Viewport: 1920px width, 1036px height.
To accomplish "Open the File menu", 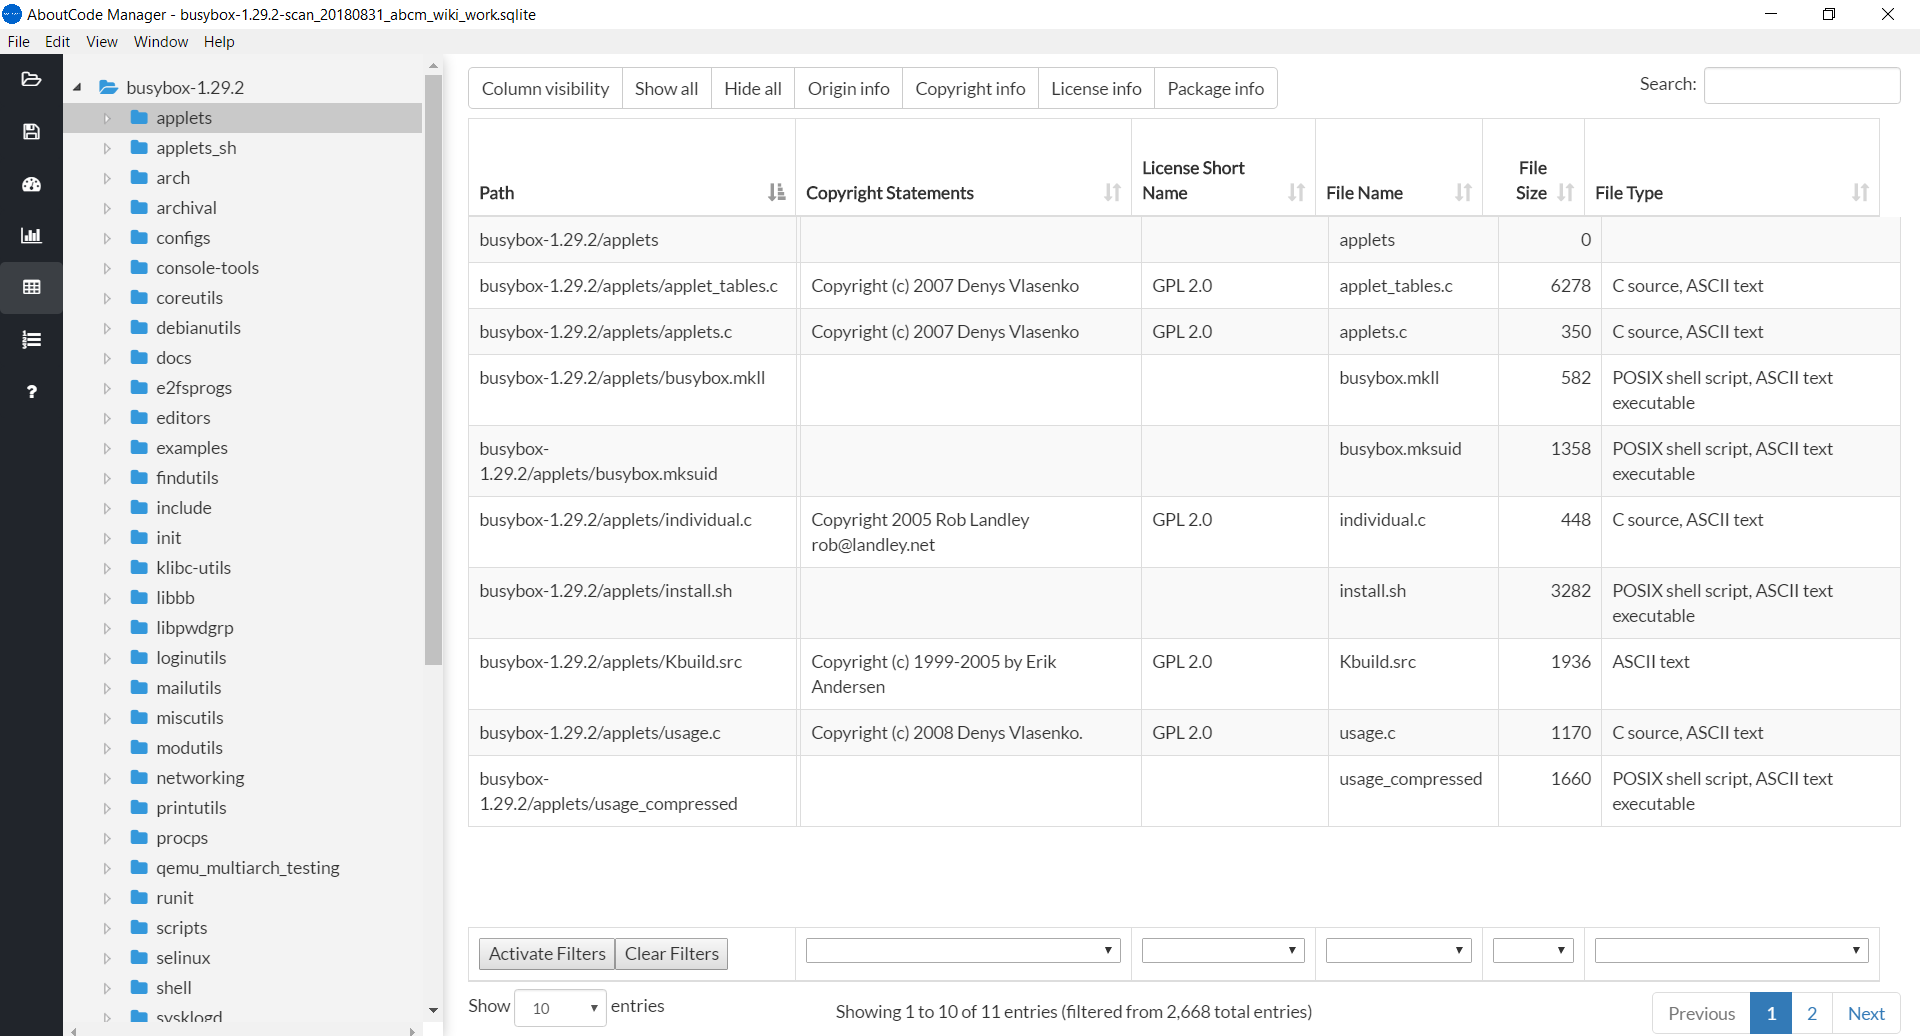I will (x=18, y=42).
